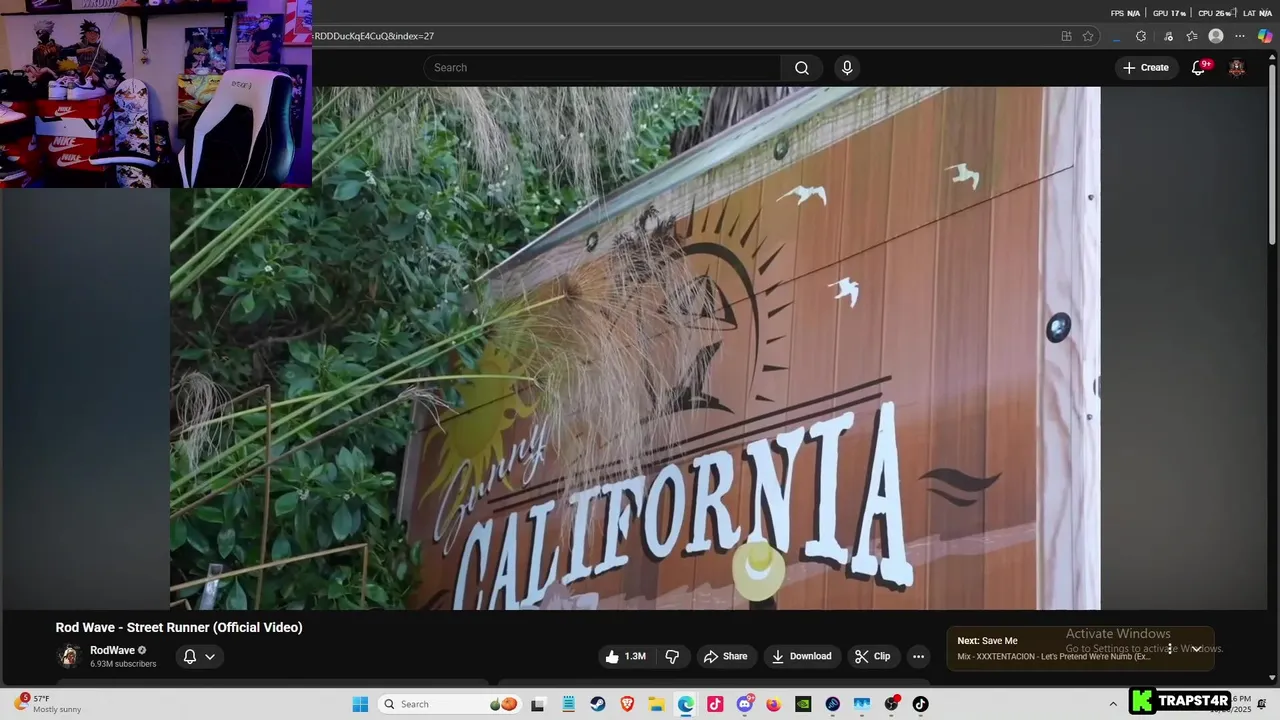1280x720 pixels.
Task: Focus the YouTube Search input field
Action: click(602, 68)
